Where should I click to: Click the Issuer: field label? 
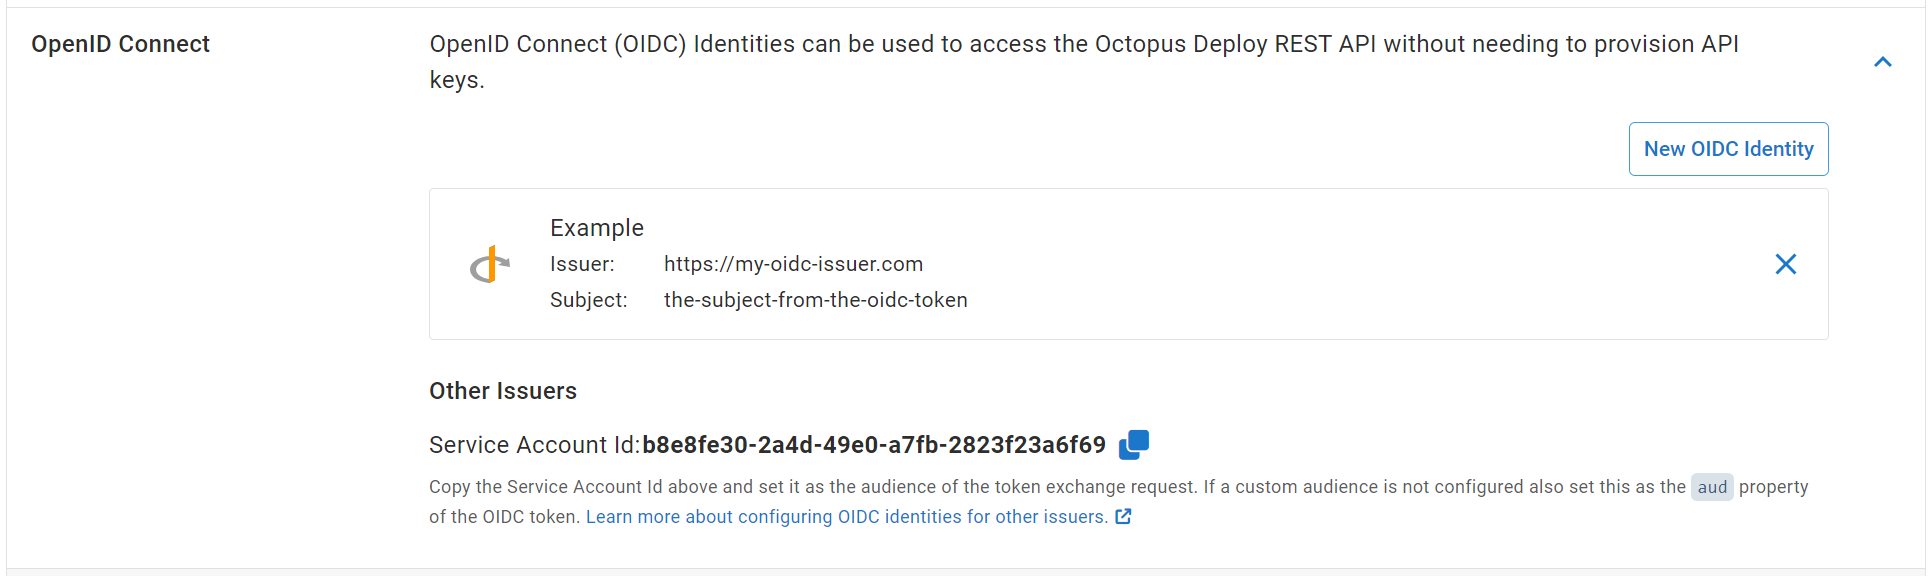click(x=582, y=264)
